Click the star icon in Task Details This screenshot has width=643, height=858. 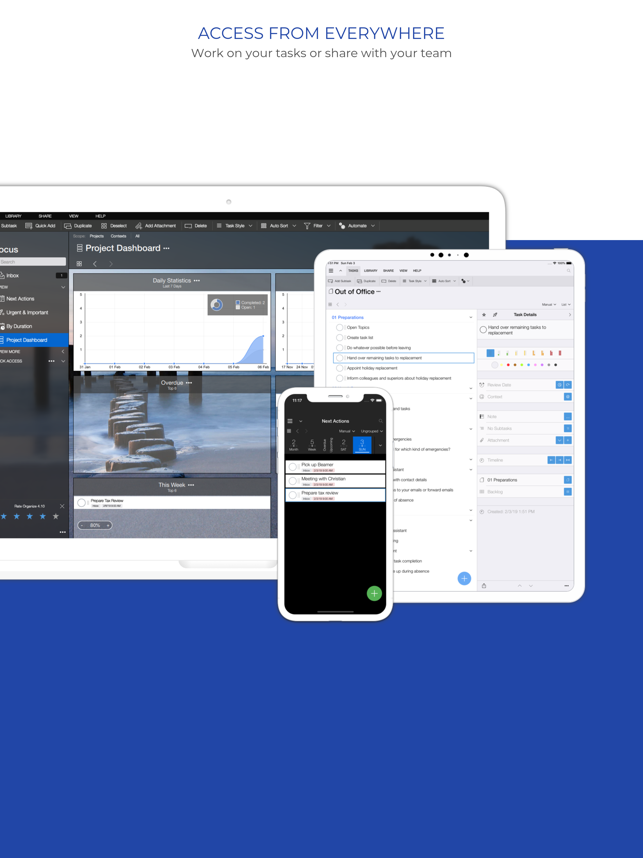coord(485,315)
